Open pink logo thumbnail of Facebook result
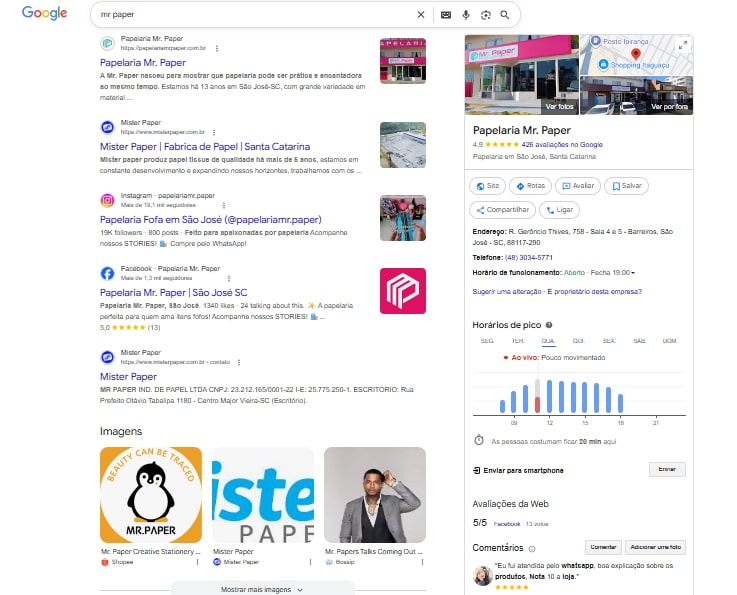737x595 pixels. click(403, 291)
